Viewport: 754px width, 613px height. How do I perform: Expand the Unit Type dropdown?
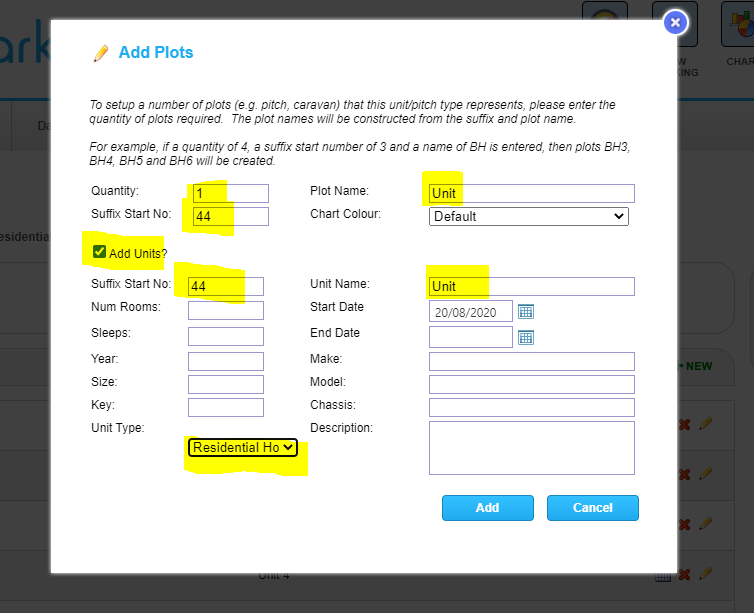point(243,447)
